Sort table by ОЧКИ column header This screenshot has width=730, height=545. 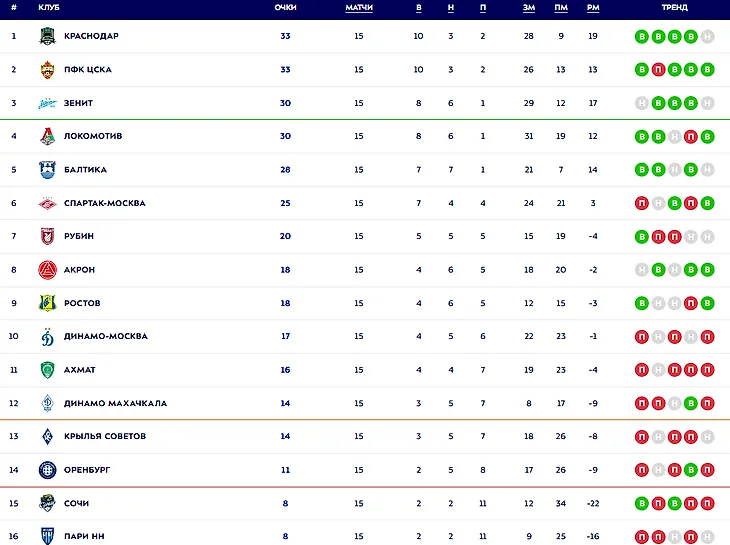(x=285, y=7)
